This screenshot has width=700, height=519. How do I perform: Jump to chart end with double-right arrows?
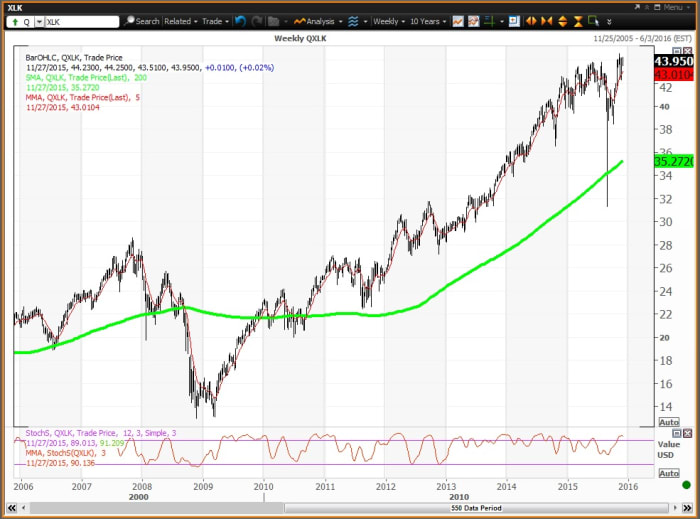pyautogui.click(x=688, y=508)
